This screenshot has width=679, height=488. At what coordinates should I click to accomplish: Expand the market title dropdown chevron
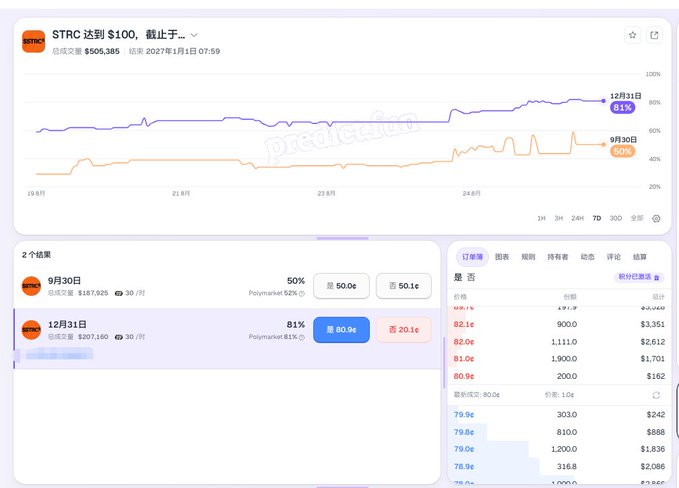[194, 35]
